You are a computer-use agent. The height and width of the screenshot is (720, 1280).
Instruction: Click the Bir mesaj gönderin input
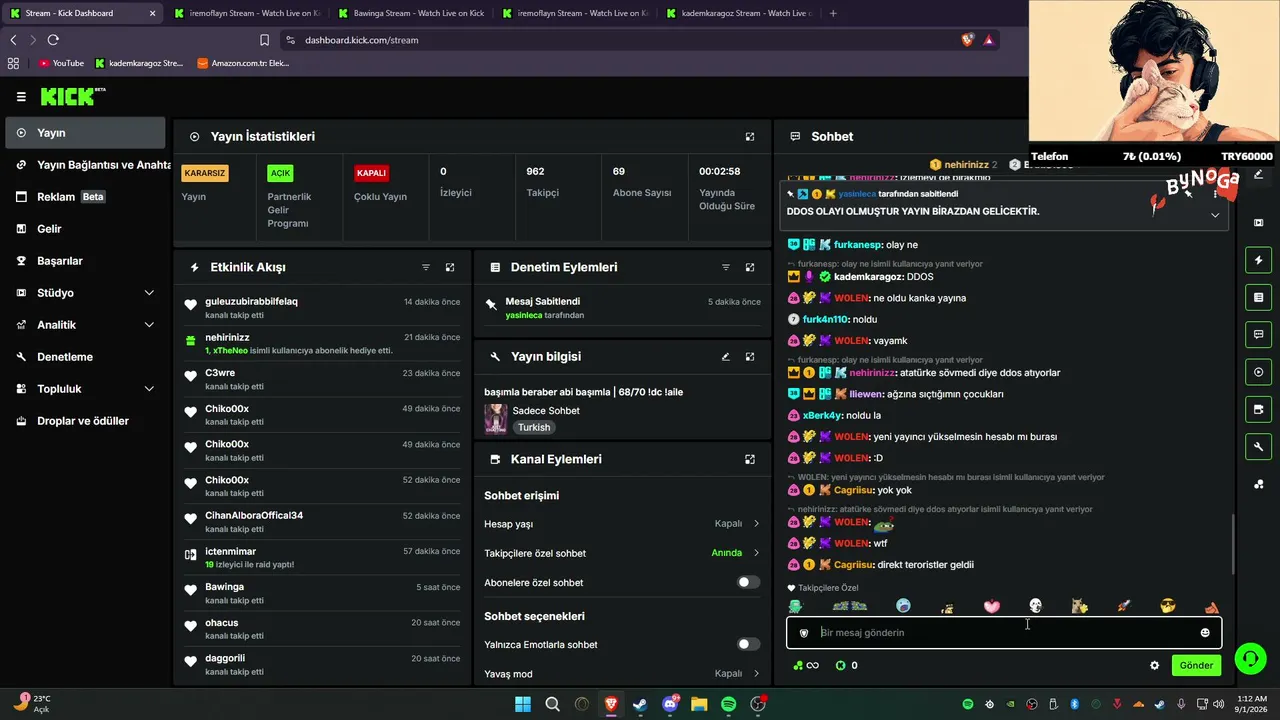click(1005, 632)
